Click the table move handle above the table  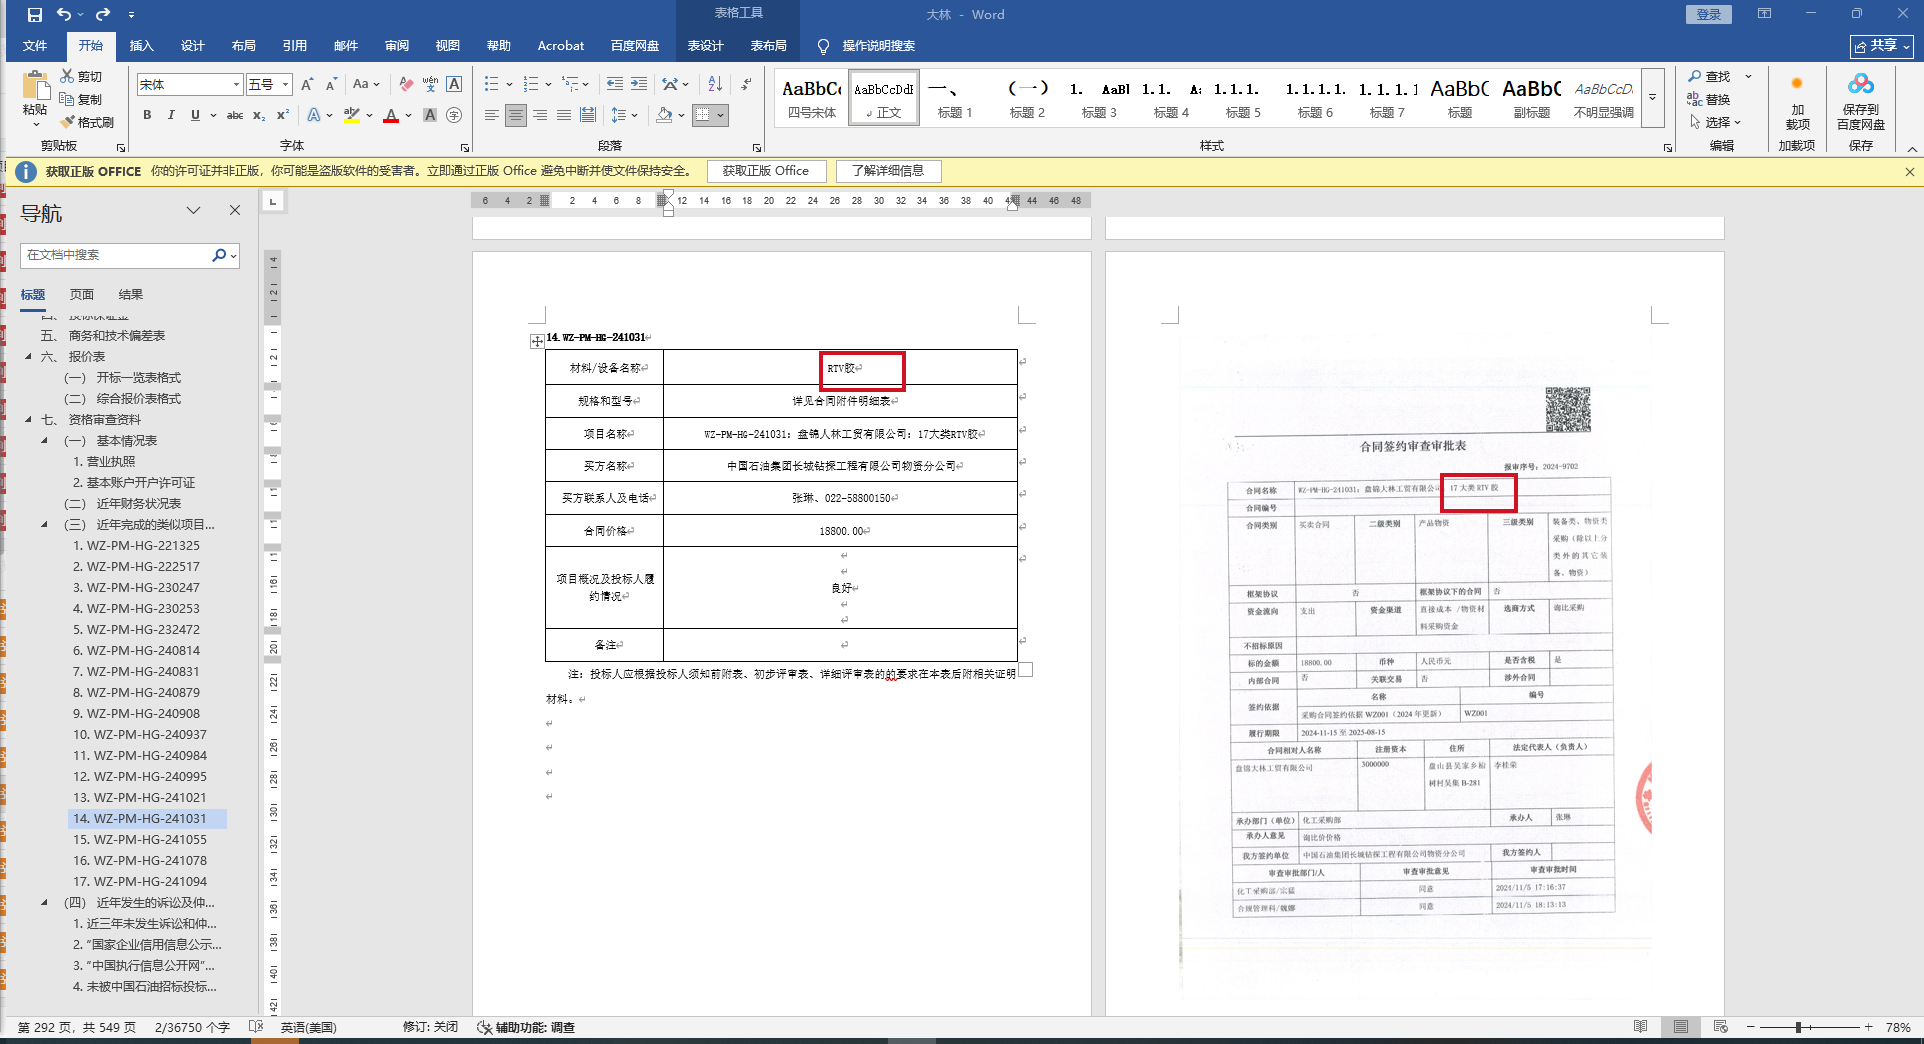coord(537,342)
